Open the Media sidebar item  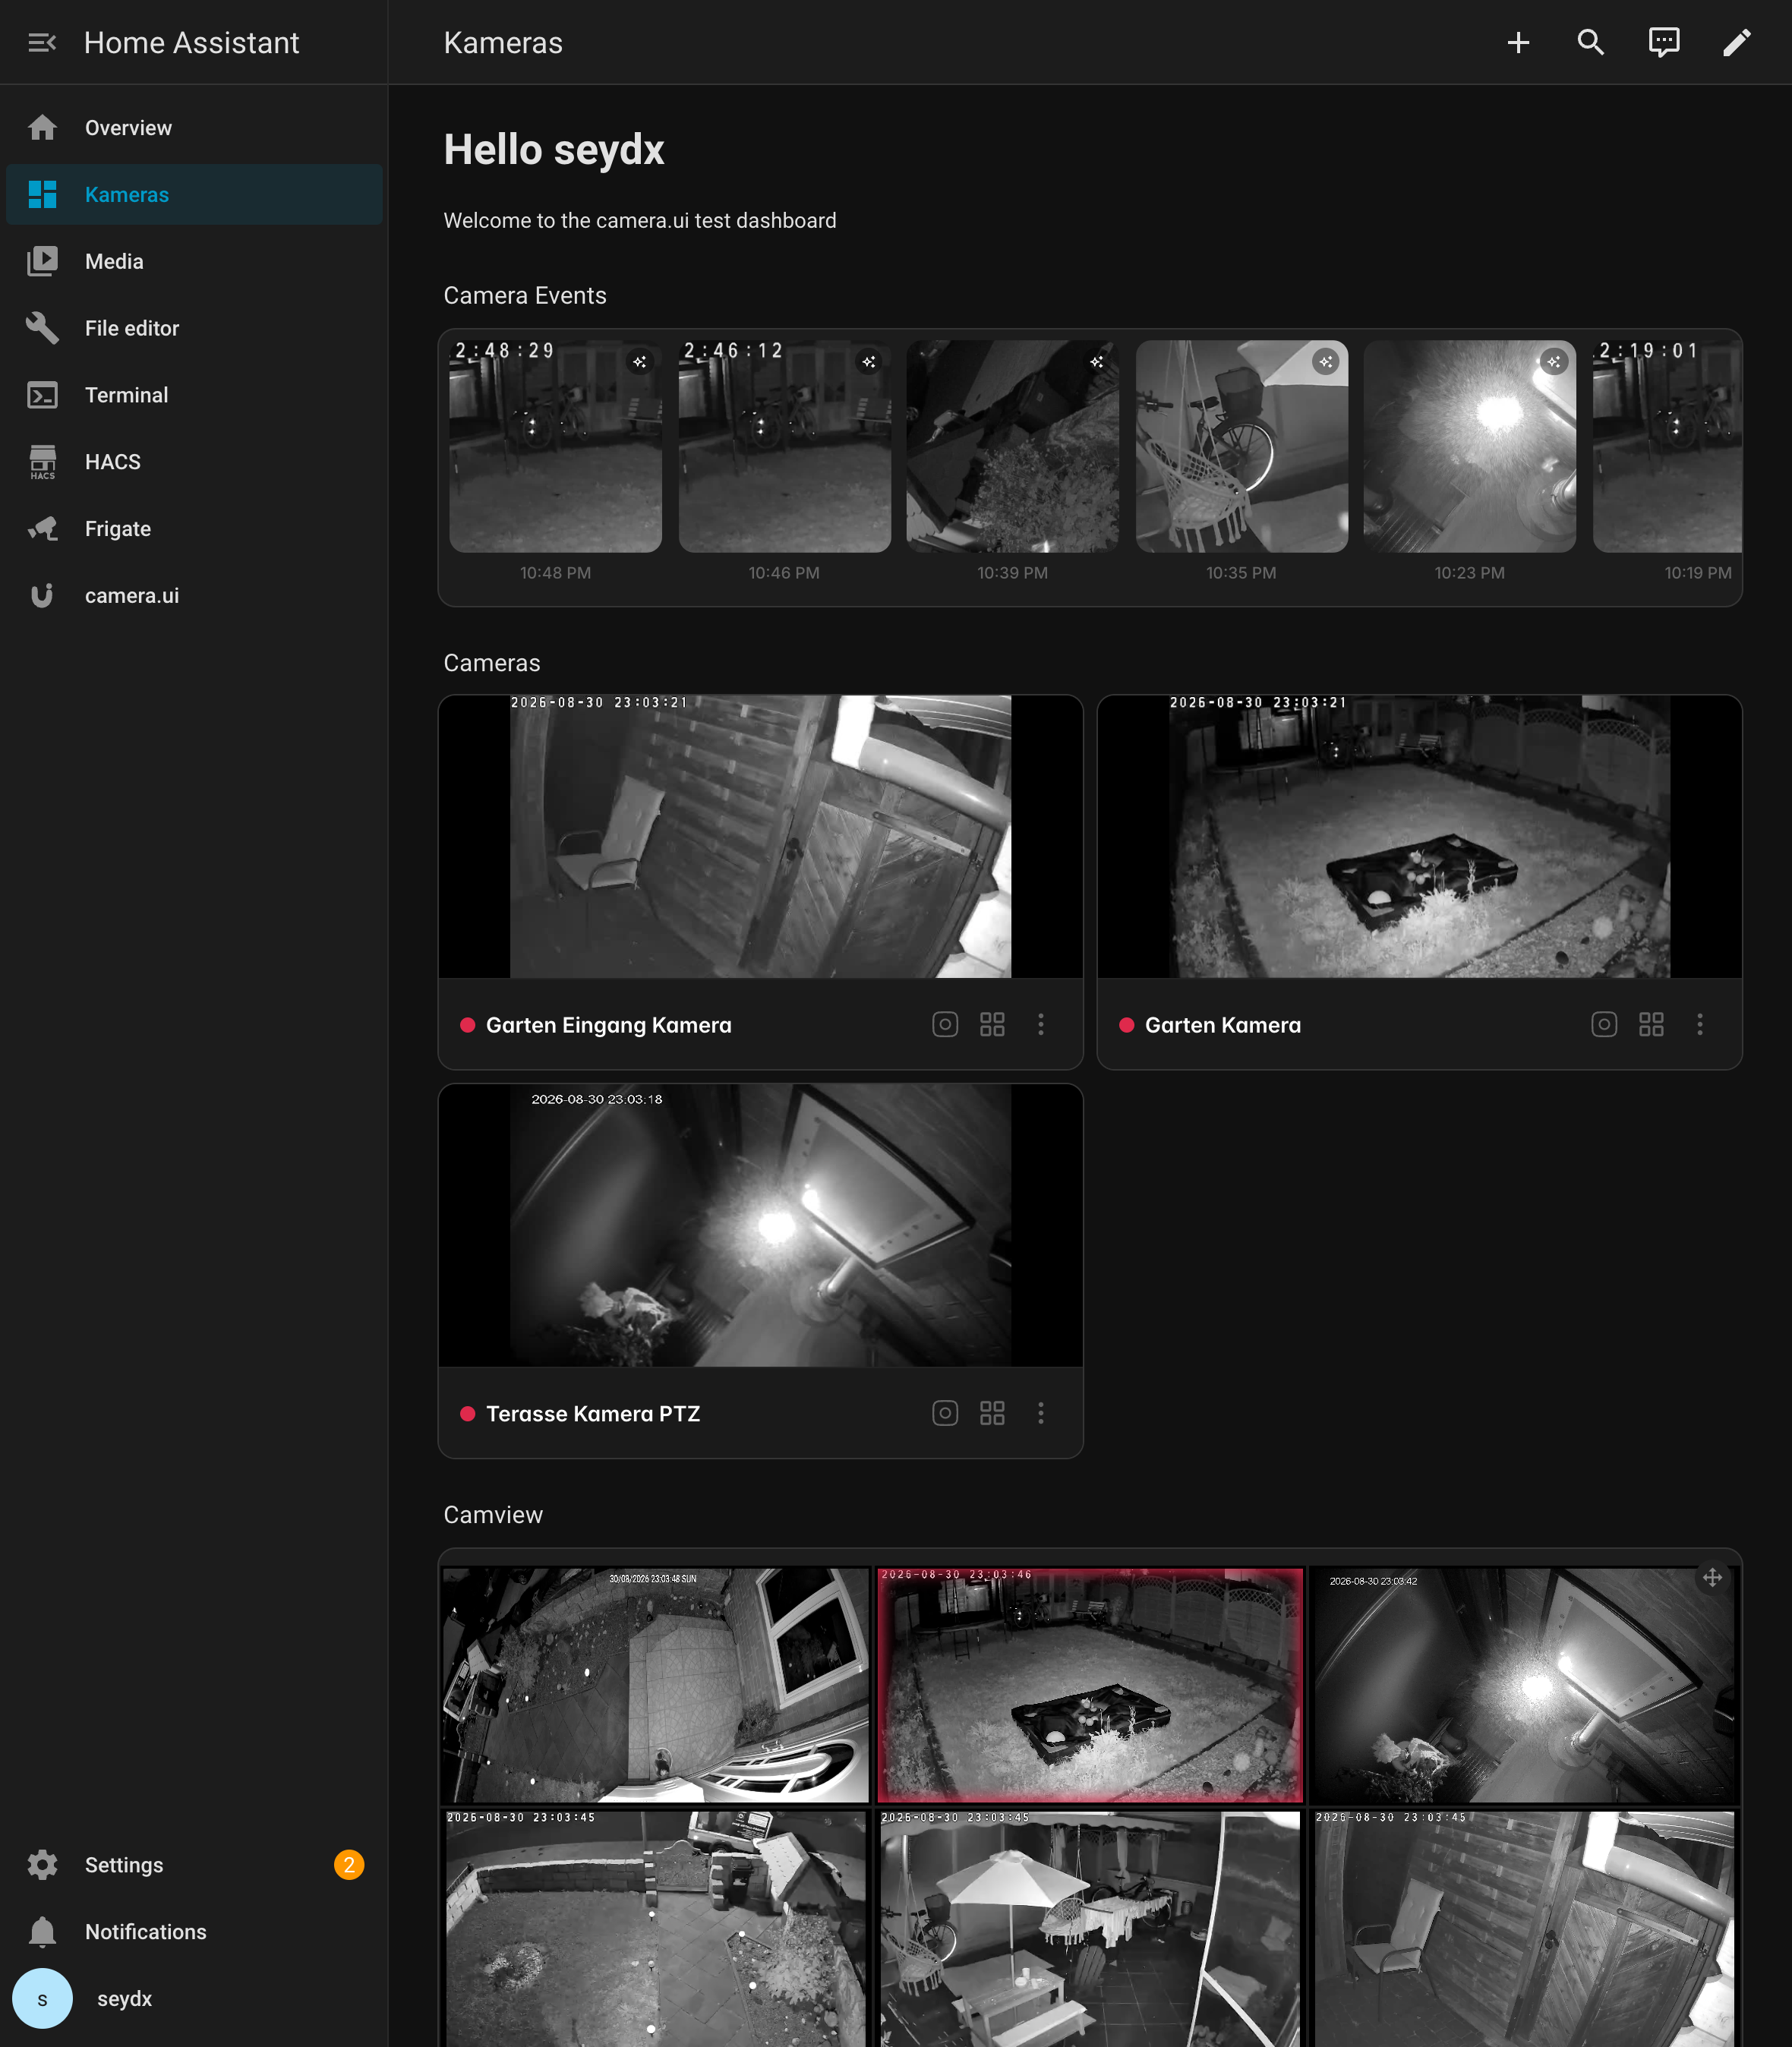pyautogui.click(x=194, y=261)
